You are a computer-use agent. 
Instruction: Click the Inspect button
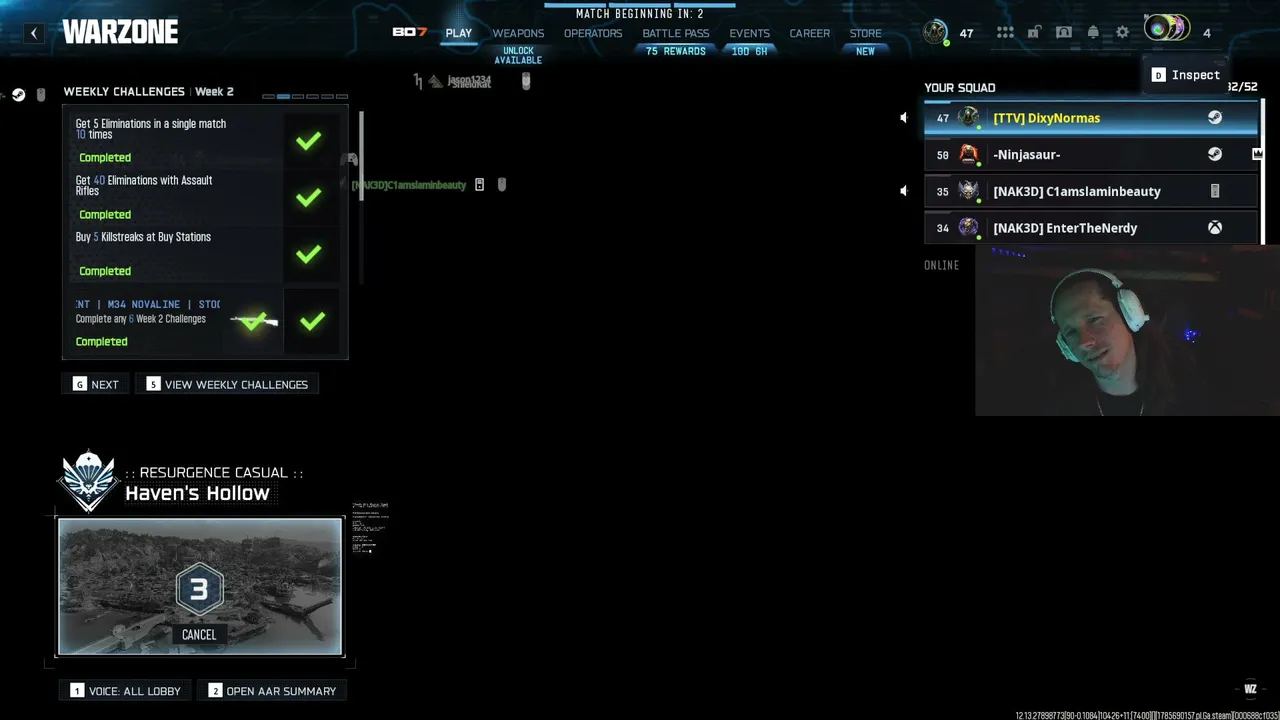pos(1186,75)
